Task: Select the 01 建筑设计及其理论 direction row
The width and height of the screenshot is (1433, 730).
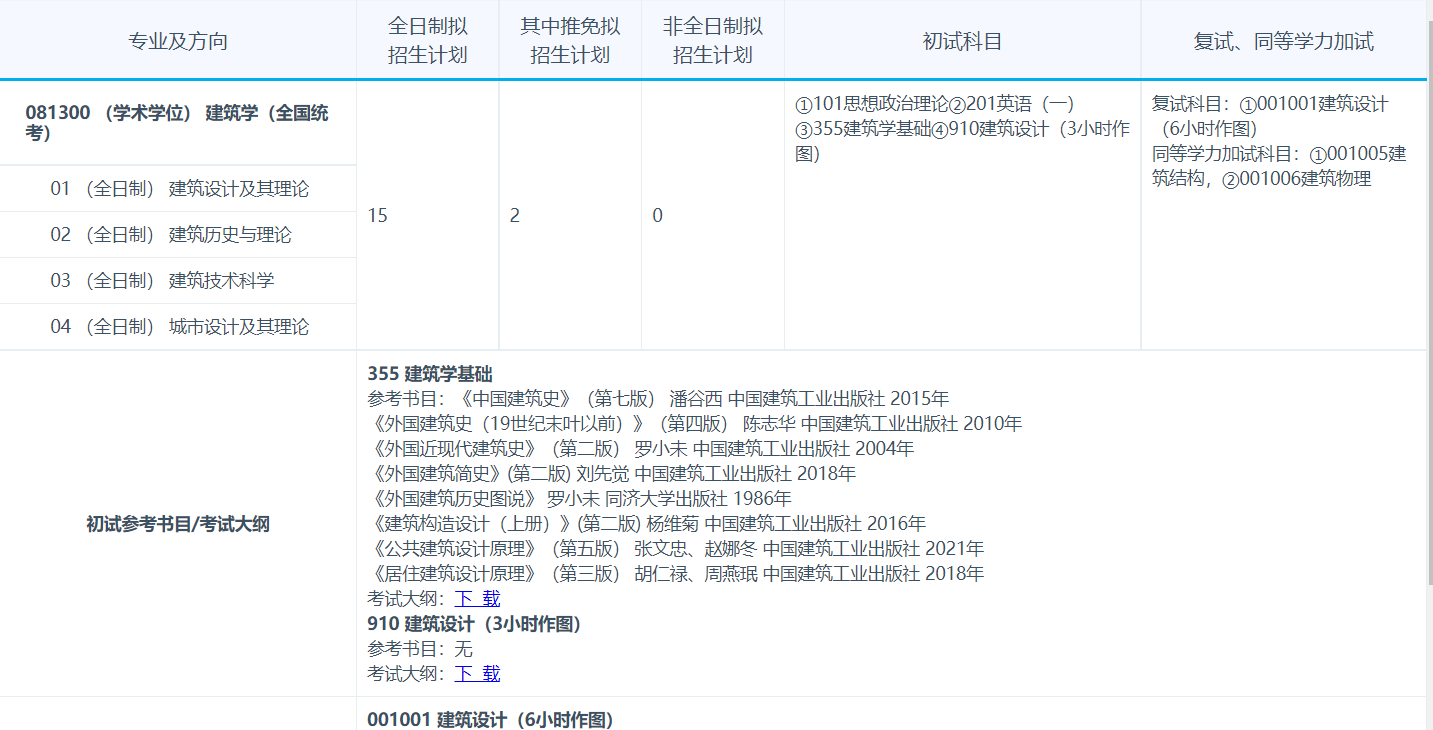Action: click(x=178, y=188)
